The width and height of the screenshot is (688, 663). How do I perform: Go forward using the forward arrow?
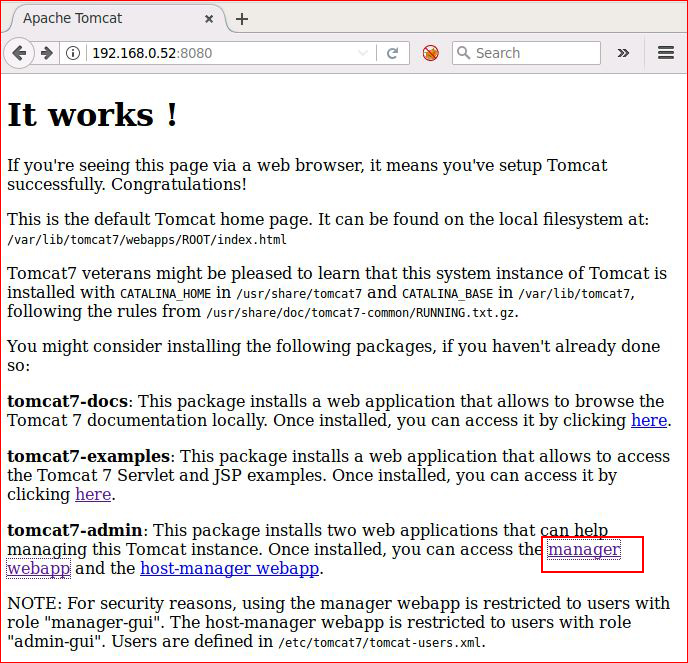pos(47,53)
